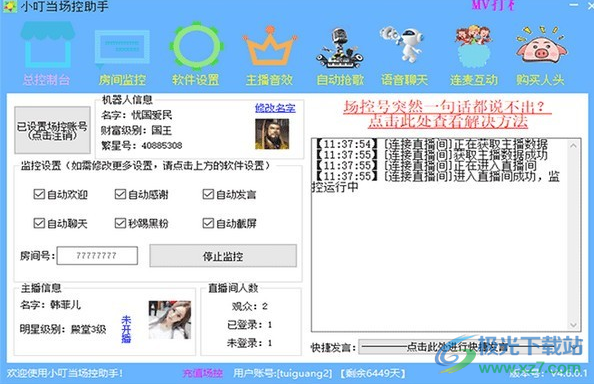This screenshot has width=594, height=384.
Task: Click the 房间号 input field
Action: point(97,256)
